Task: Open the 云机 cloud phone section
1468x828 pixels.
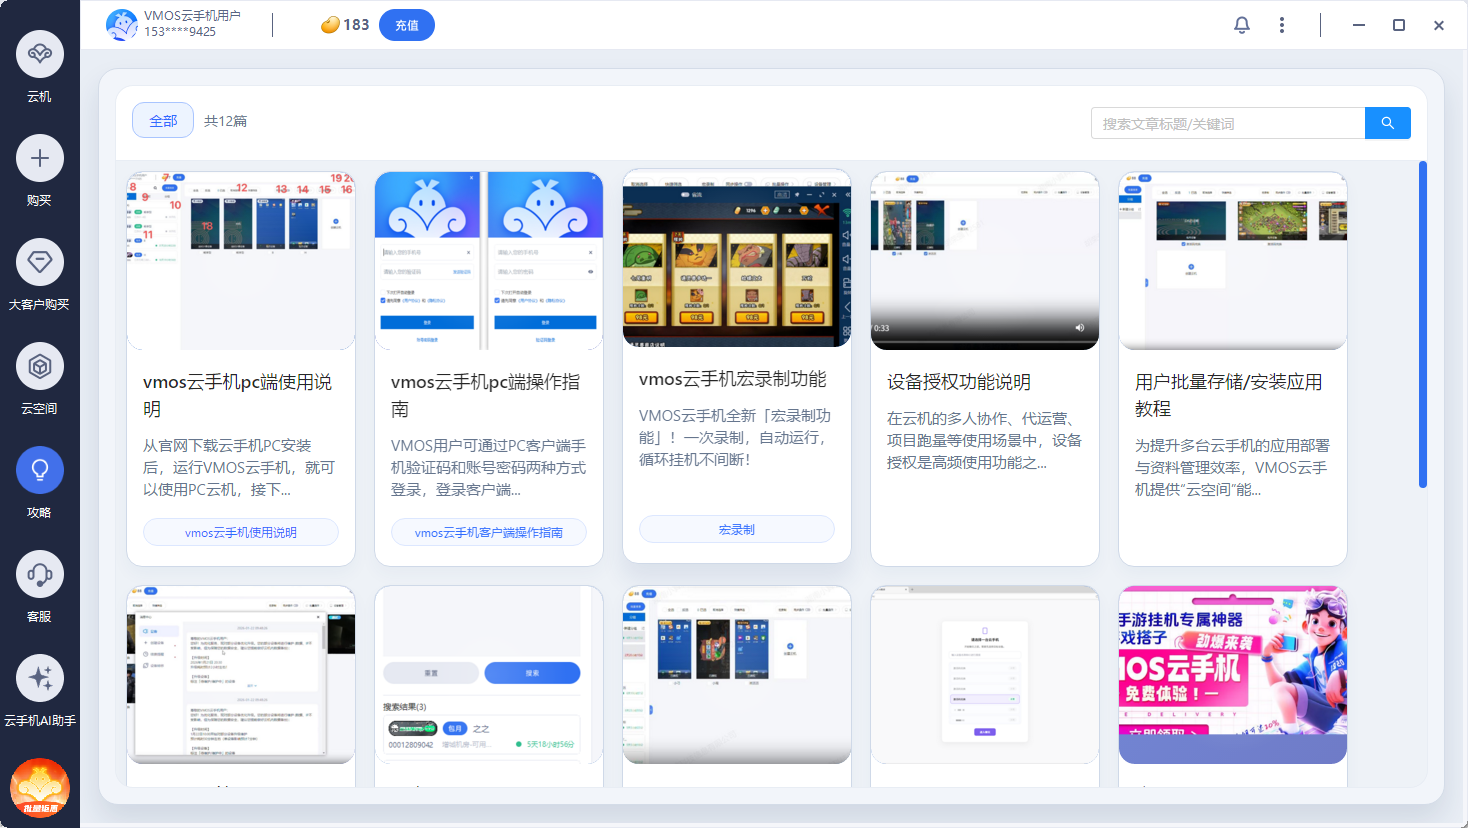Action: coord(40,54)
